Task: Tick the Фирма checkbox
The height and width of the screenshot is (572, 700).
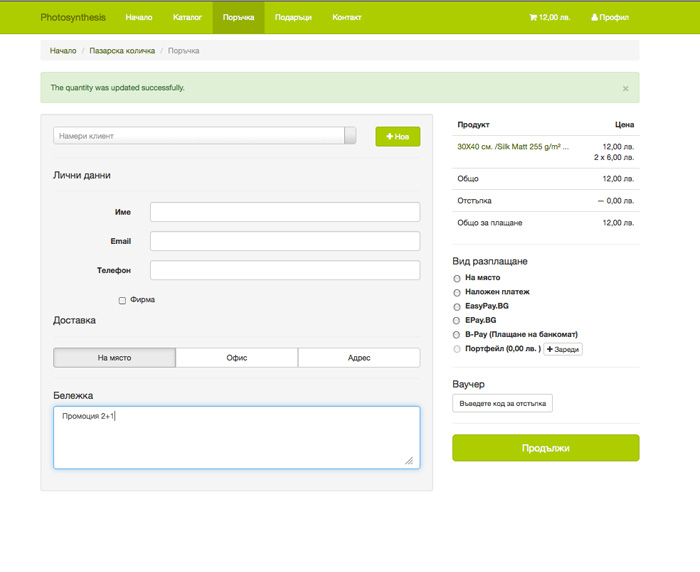Action: pyautogui.click(x=122, y=300)
